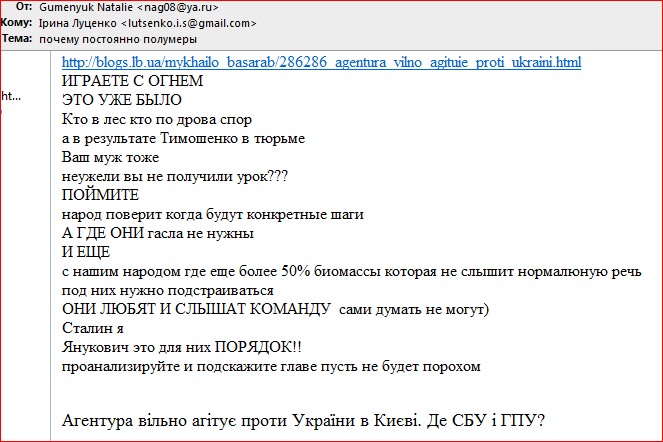Click the subject text 'почему постоянно полумеры'

[119, 39]
